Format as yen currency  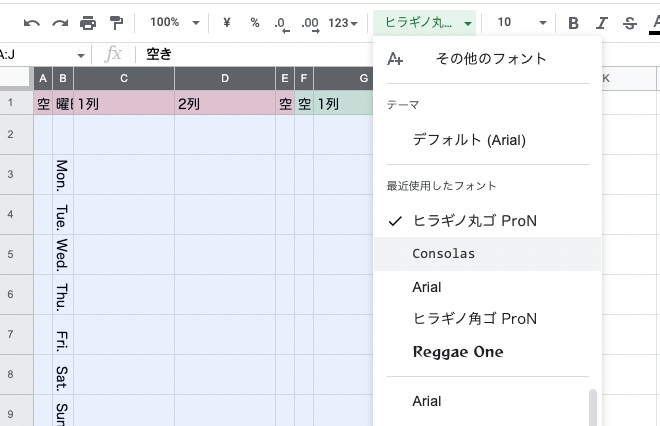226,22
